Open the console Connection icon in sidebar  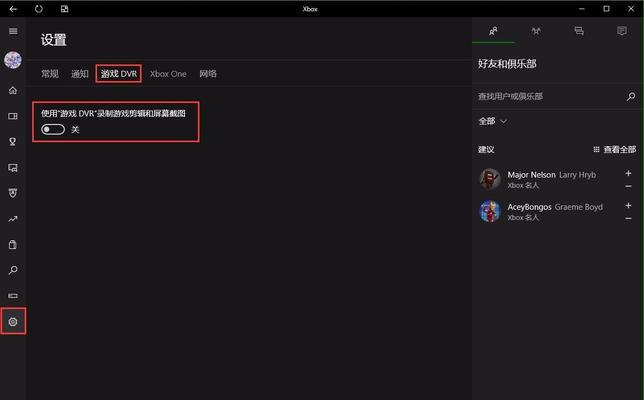pos(13,296)
